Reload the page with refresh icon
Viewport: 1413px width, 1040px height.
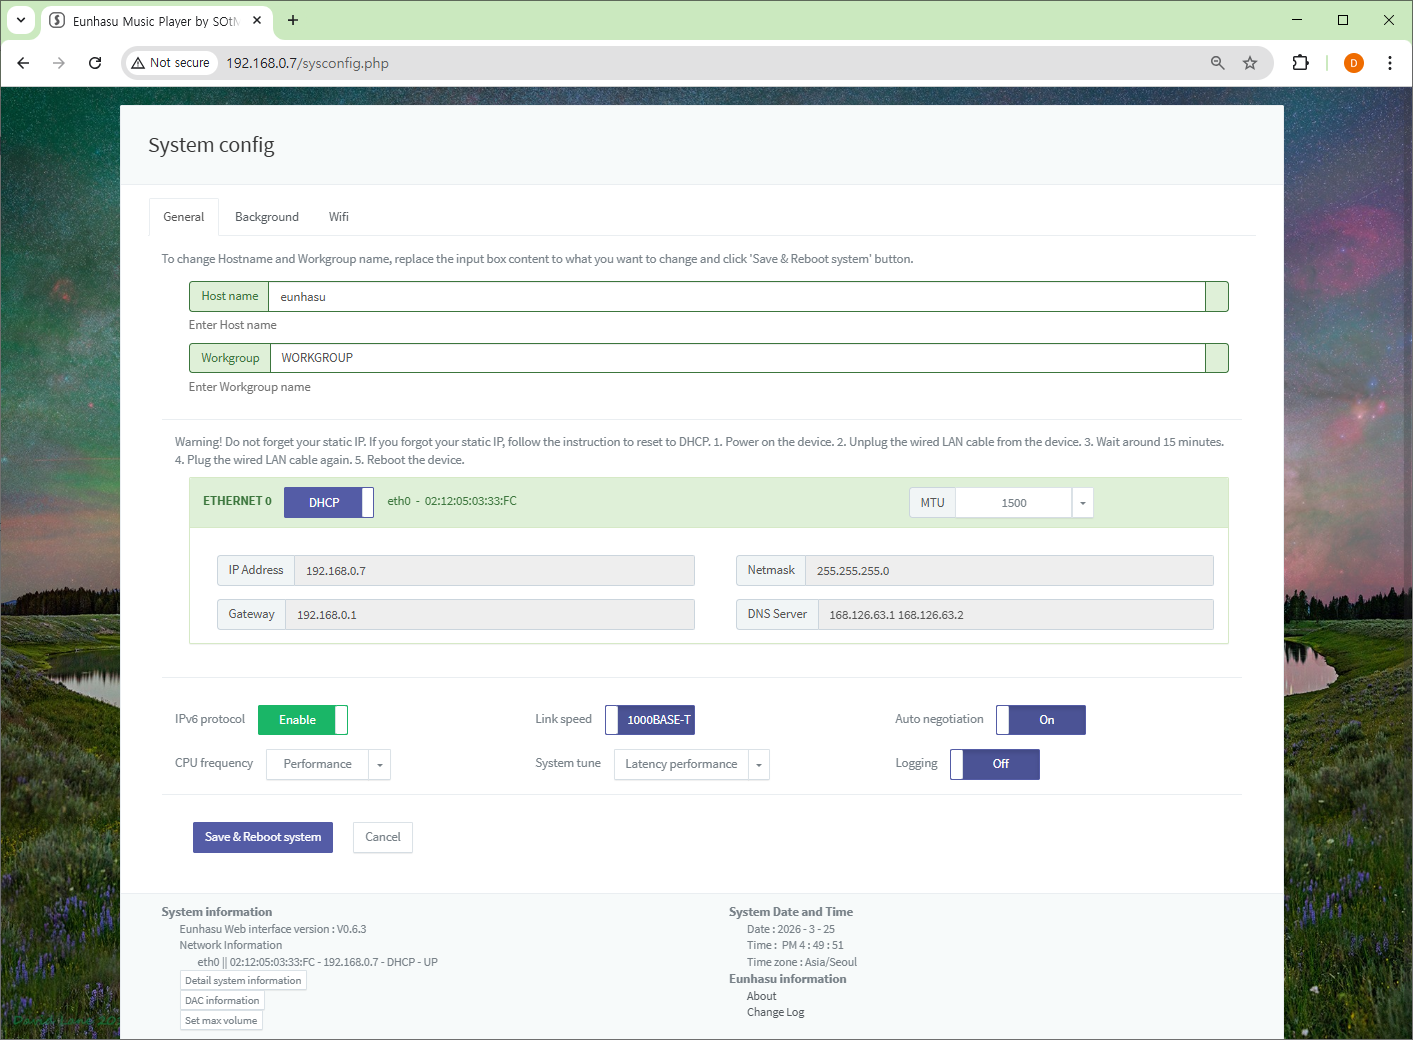coord(95,63)
